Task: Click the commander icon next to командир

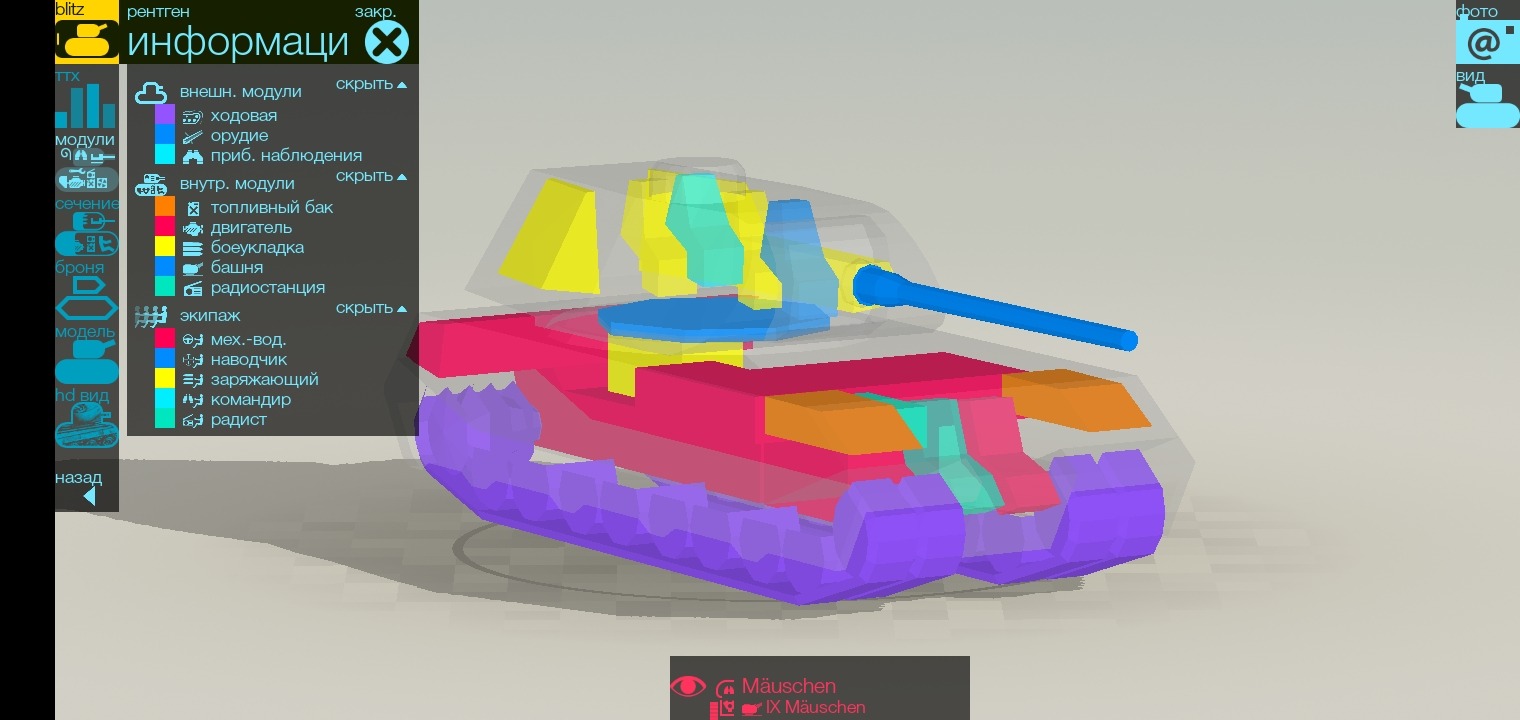Action: click(x=193, y=400)
